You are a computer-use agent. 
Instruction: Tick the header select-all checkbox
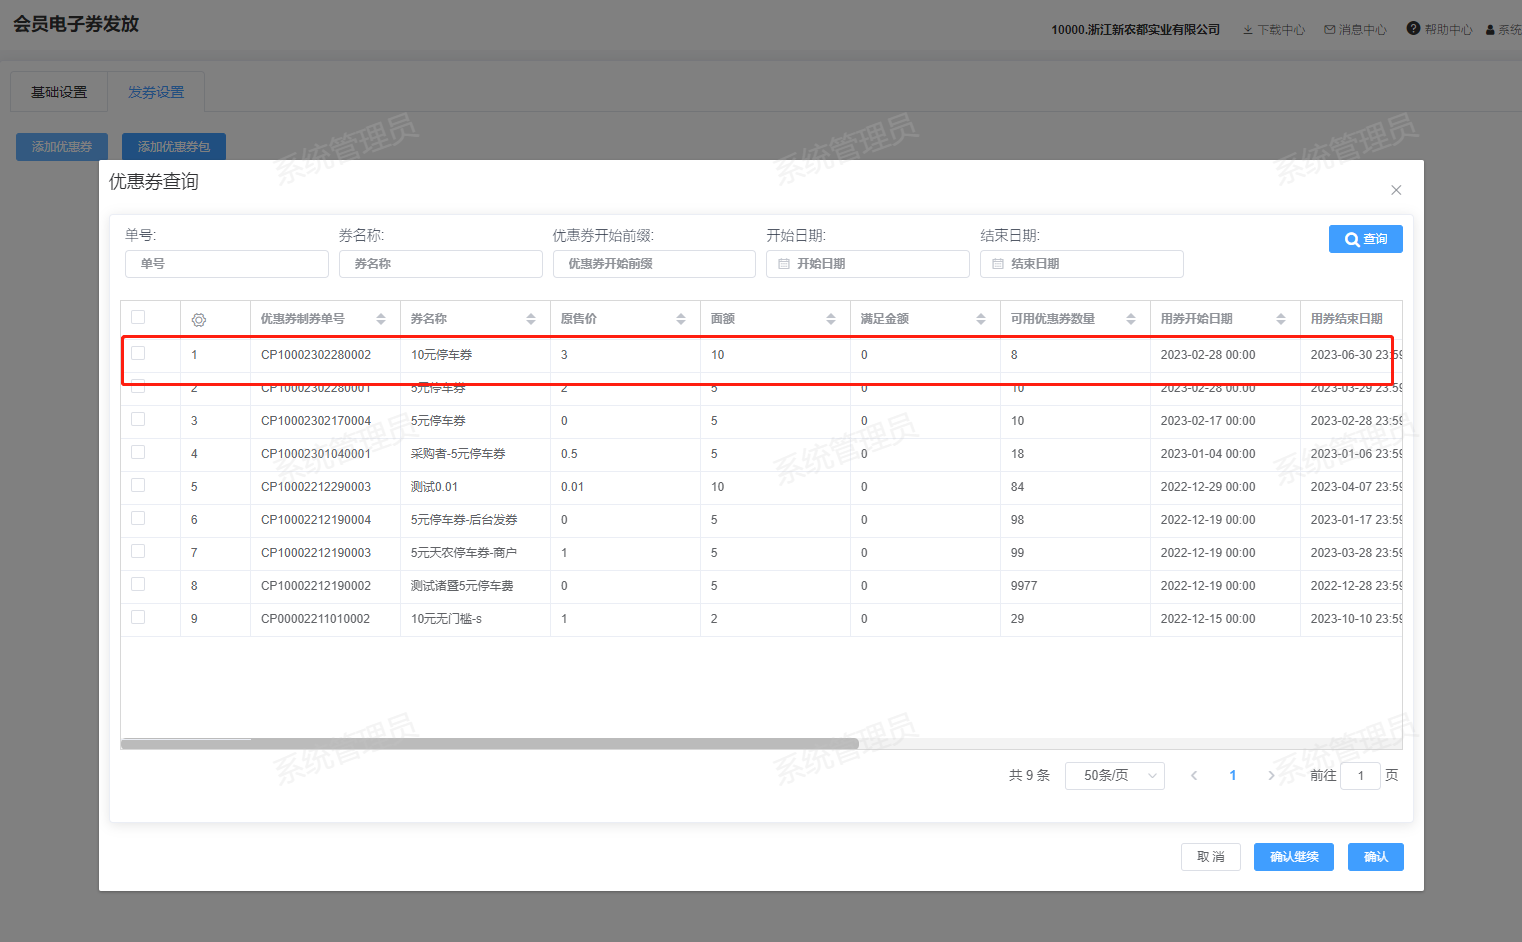tap(138, 317)
